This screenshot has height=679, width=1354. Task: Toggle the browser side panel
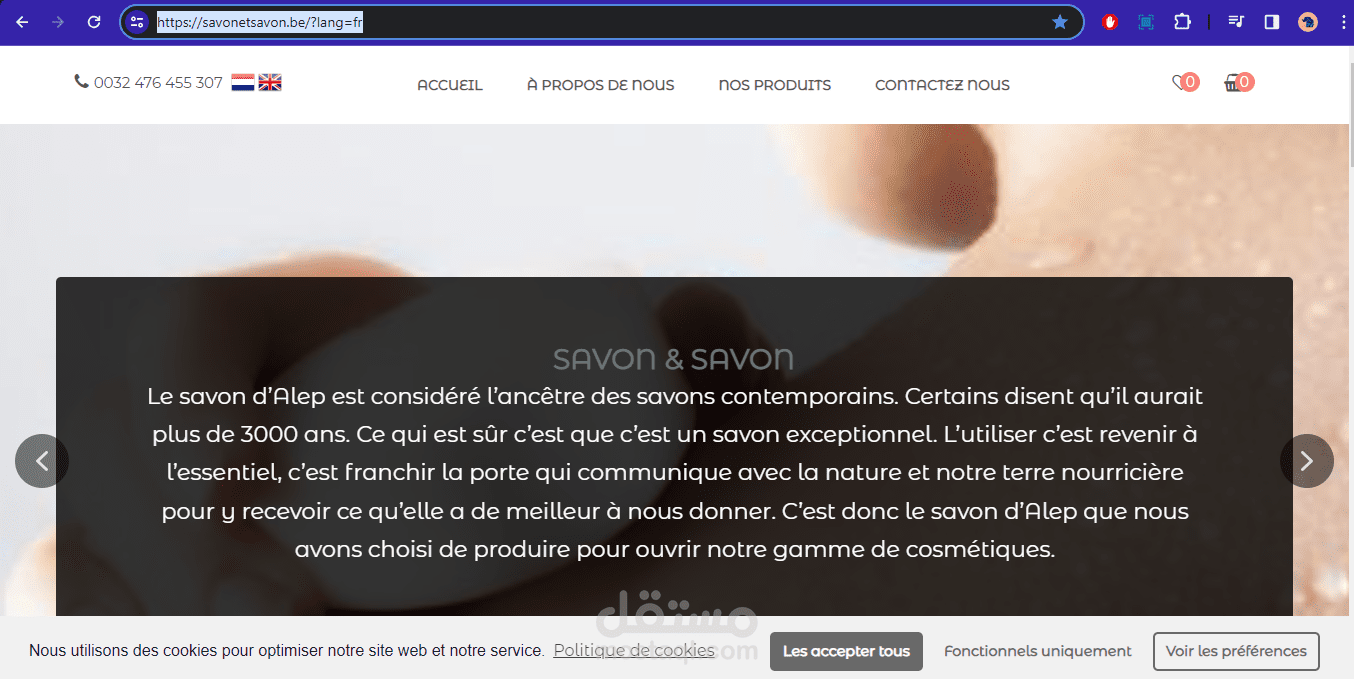[x=1272, y=22]
